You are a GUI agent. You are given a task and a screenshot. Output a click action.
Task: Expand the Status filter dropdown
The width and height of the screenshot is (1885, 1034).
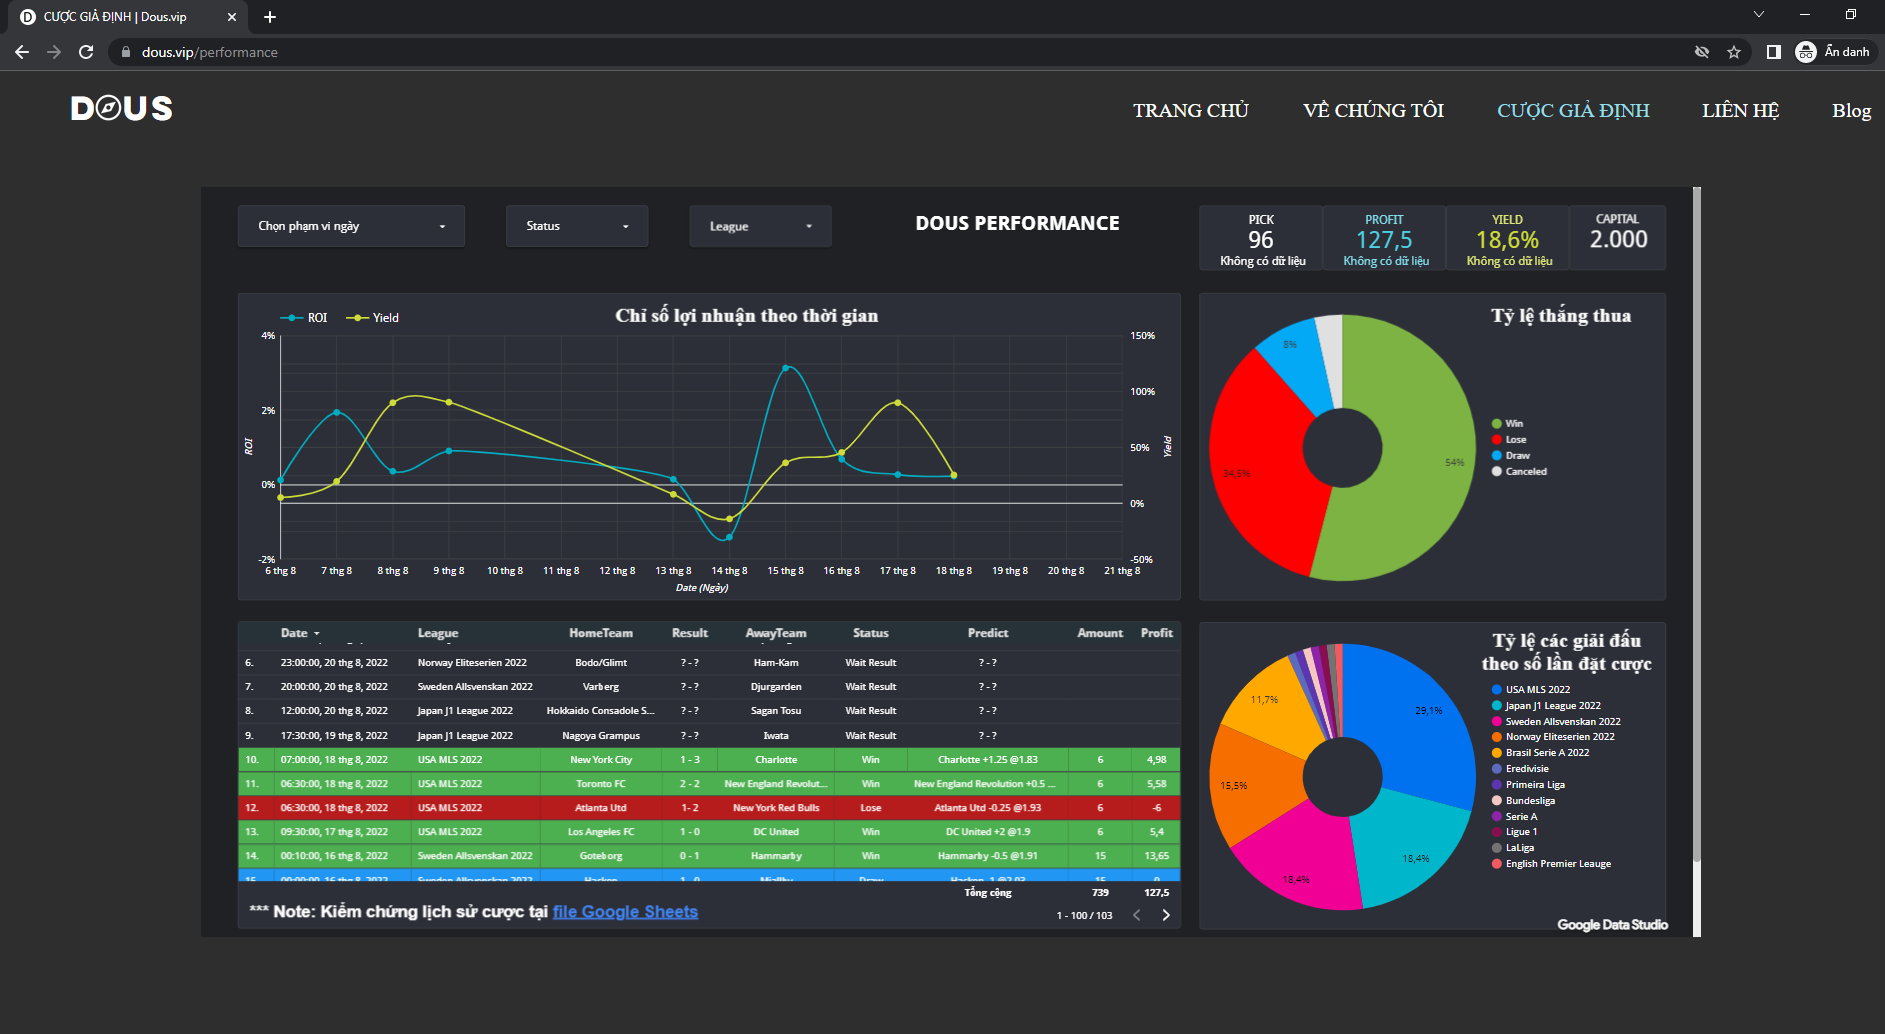577,226
